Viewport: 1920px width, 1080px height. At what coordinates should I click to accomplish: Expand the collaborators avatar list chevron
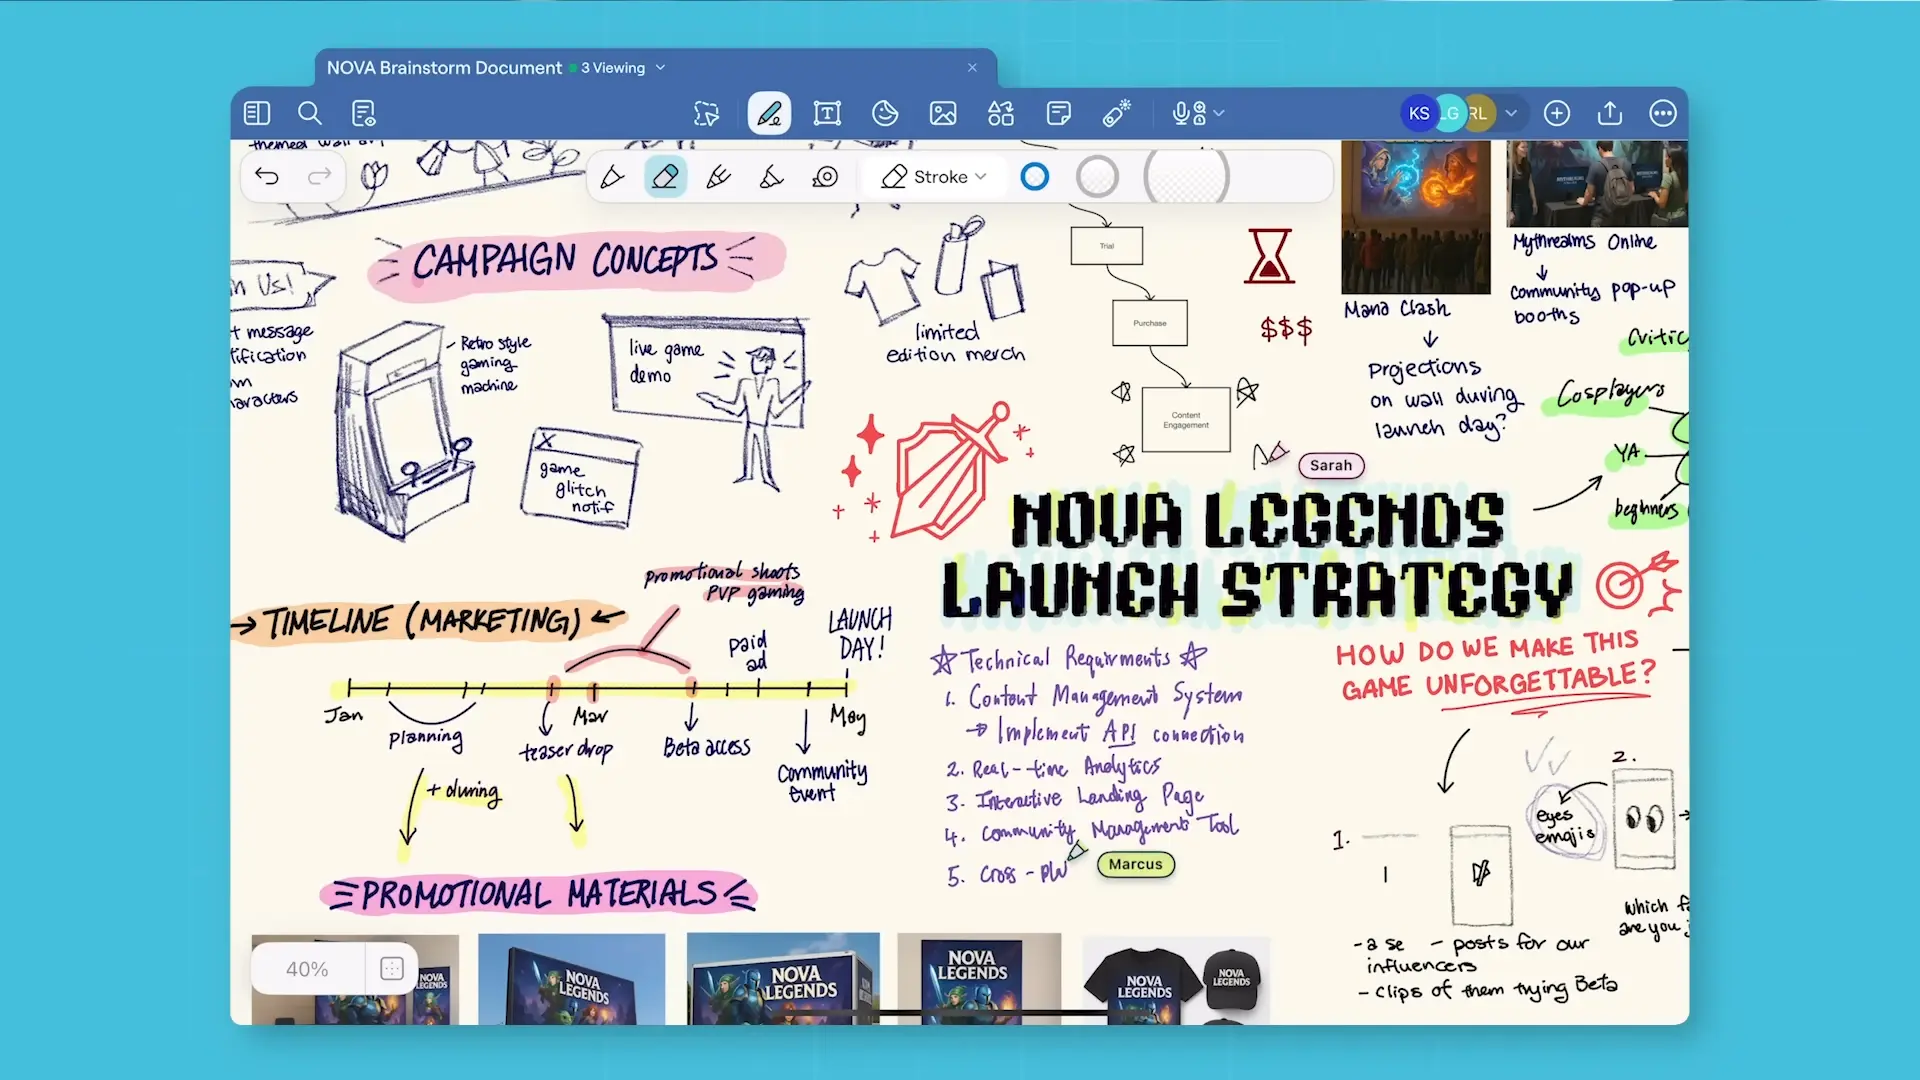point(1511,114)
